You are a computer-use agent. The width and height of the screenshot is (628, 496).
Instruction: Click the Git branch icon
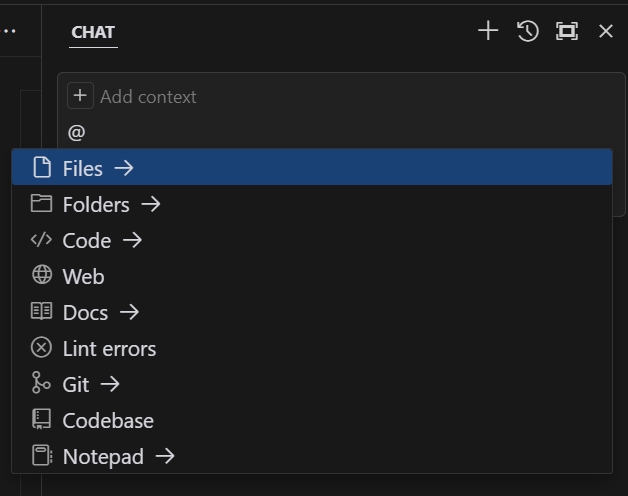pyautogui.click(x=41, y=383)
